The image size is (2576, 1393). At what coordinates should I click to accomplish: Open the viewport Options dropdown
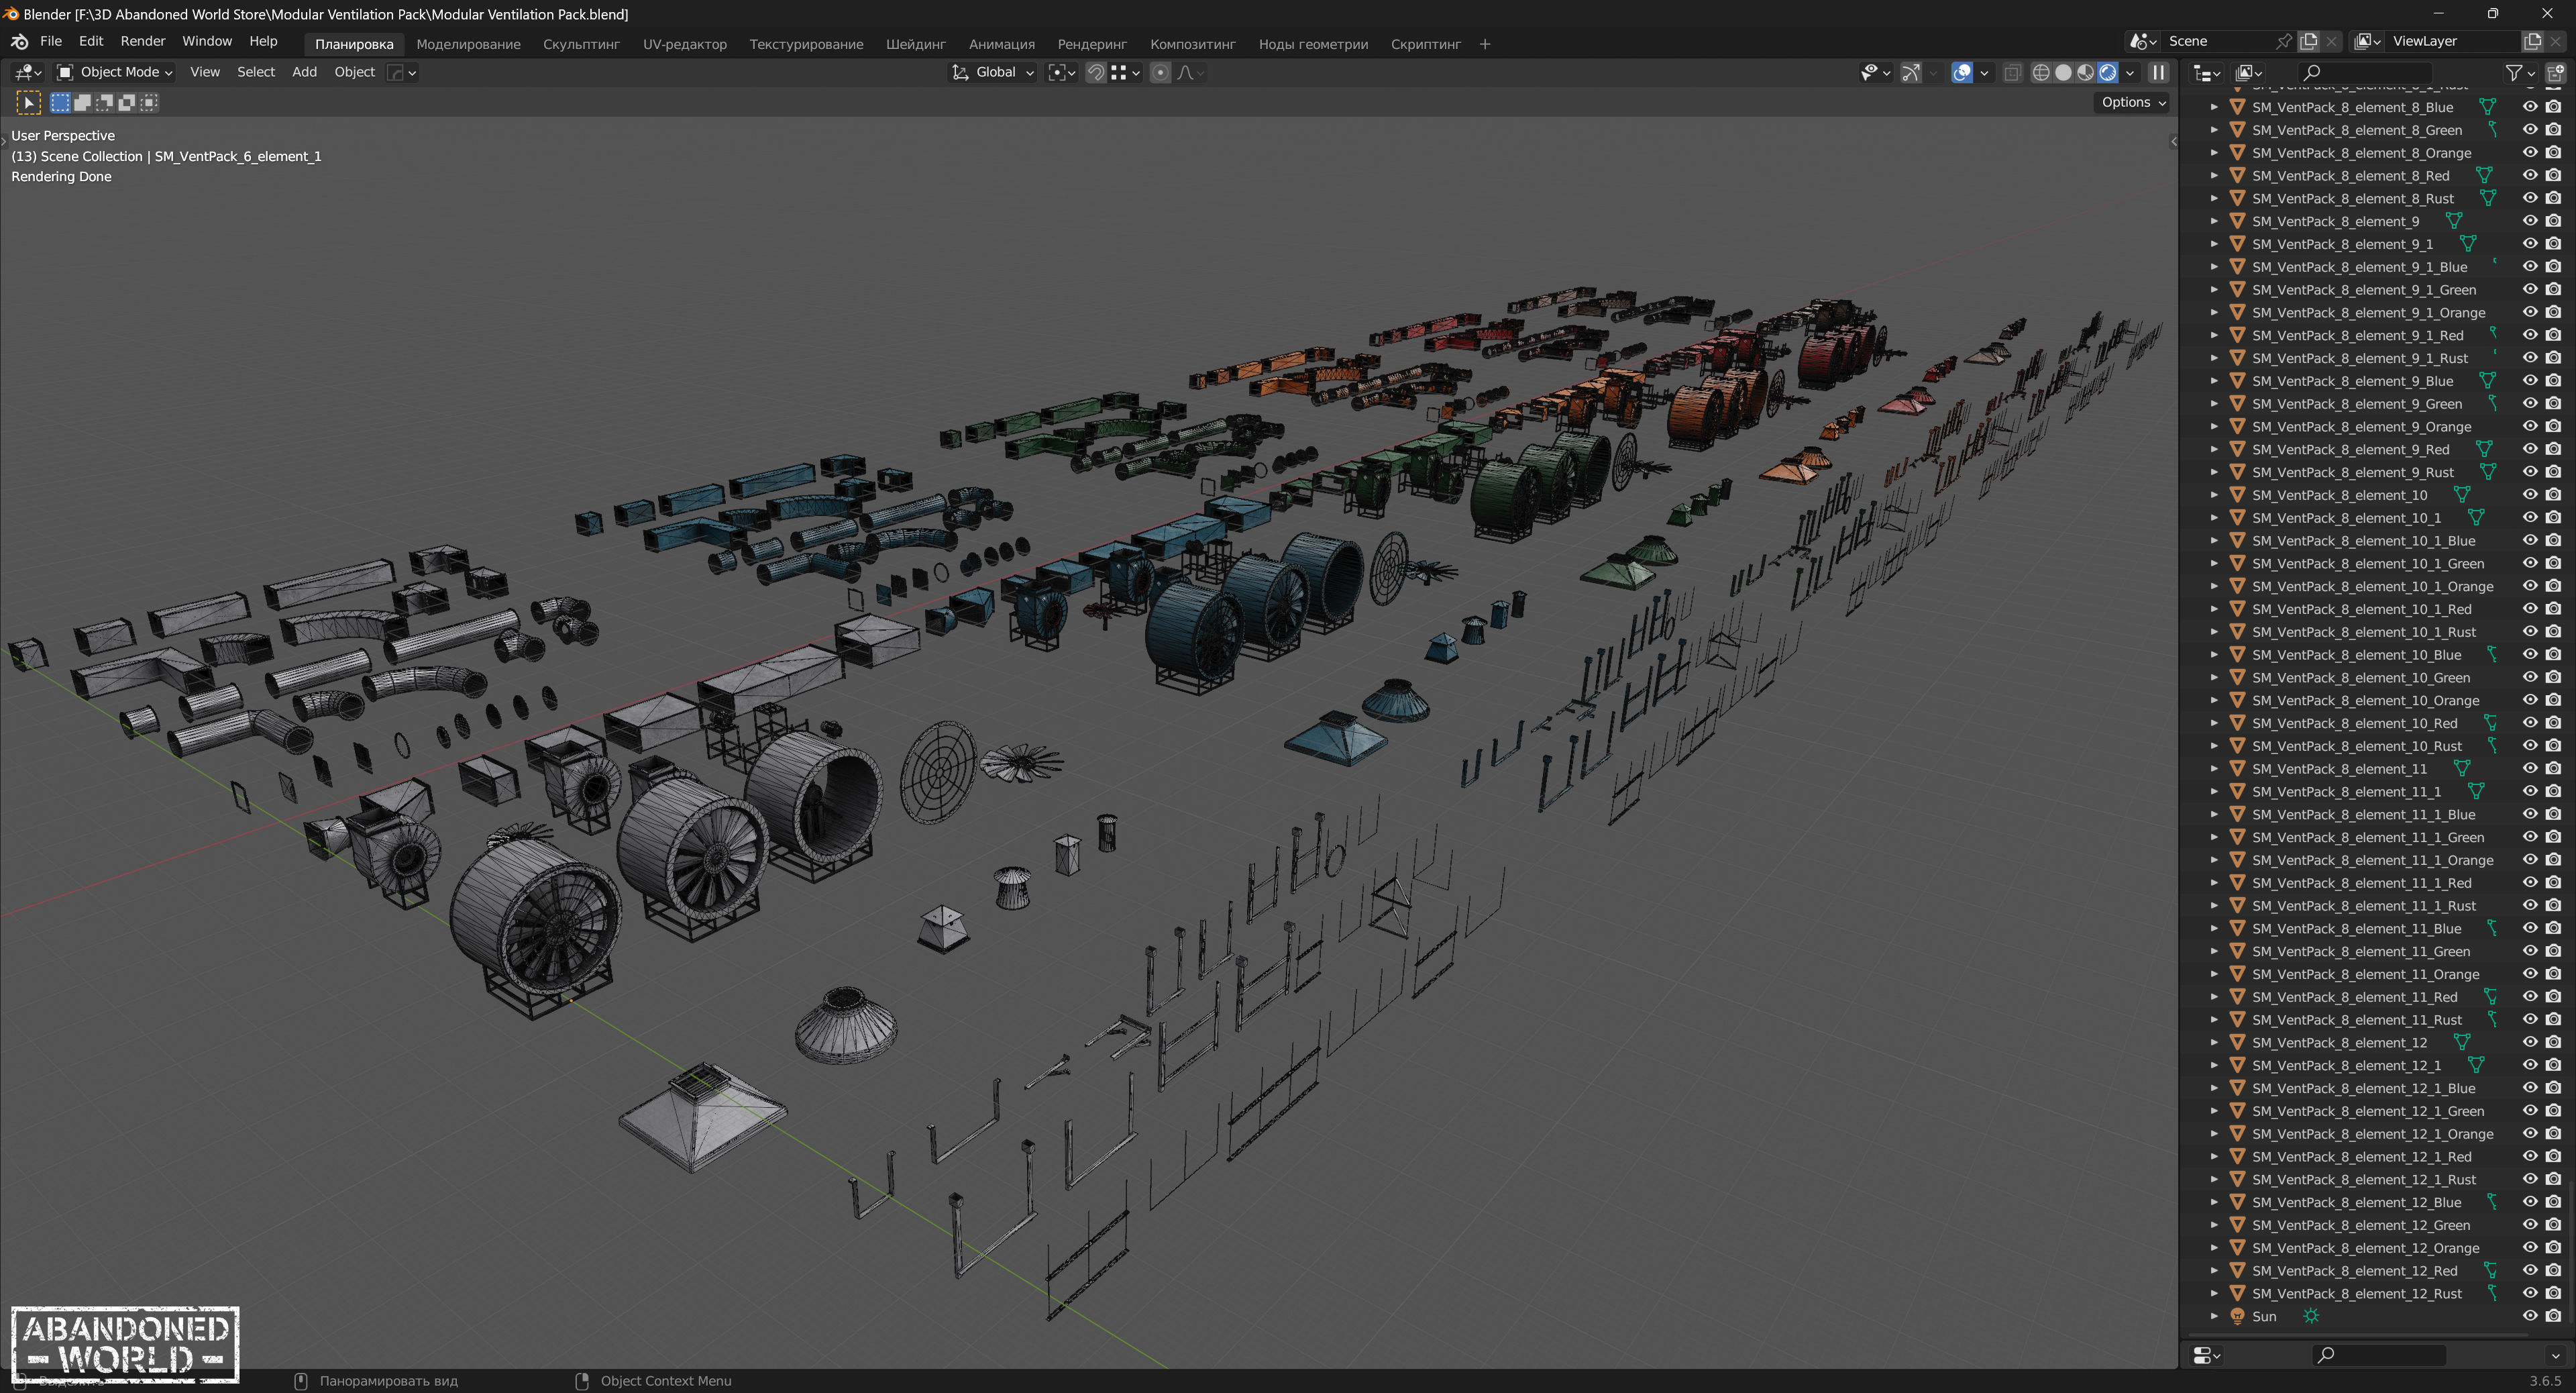2132,102
